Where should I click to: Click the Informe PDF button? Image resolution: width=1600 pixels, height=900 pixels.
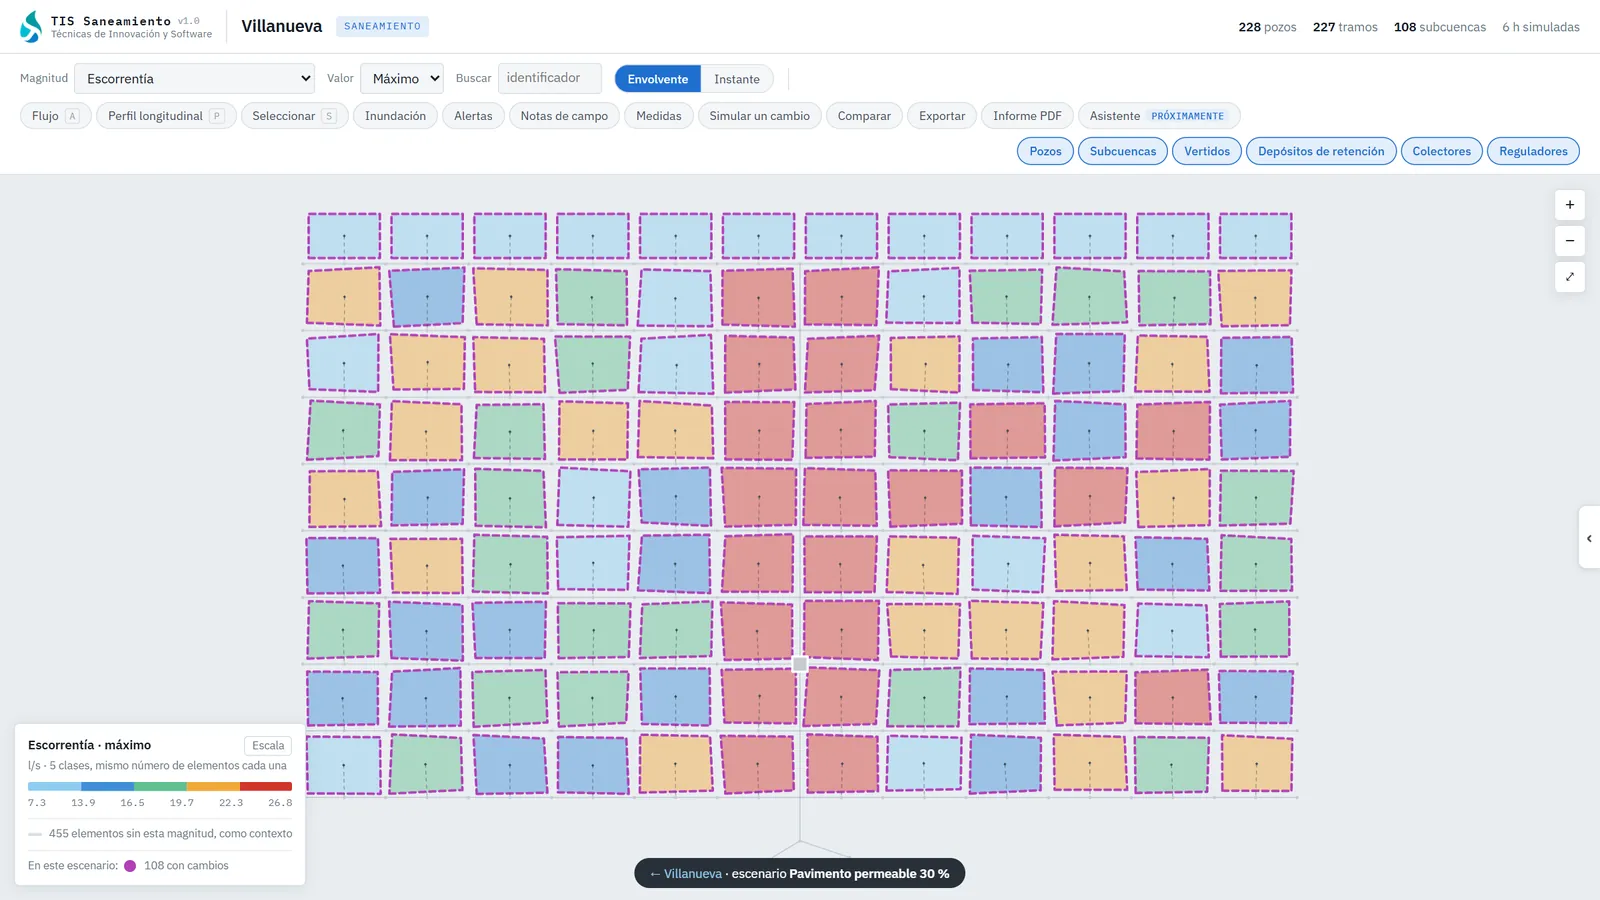tap(1027, 116)
